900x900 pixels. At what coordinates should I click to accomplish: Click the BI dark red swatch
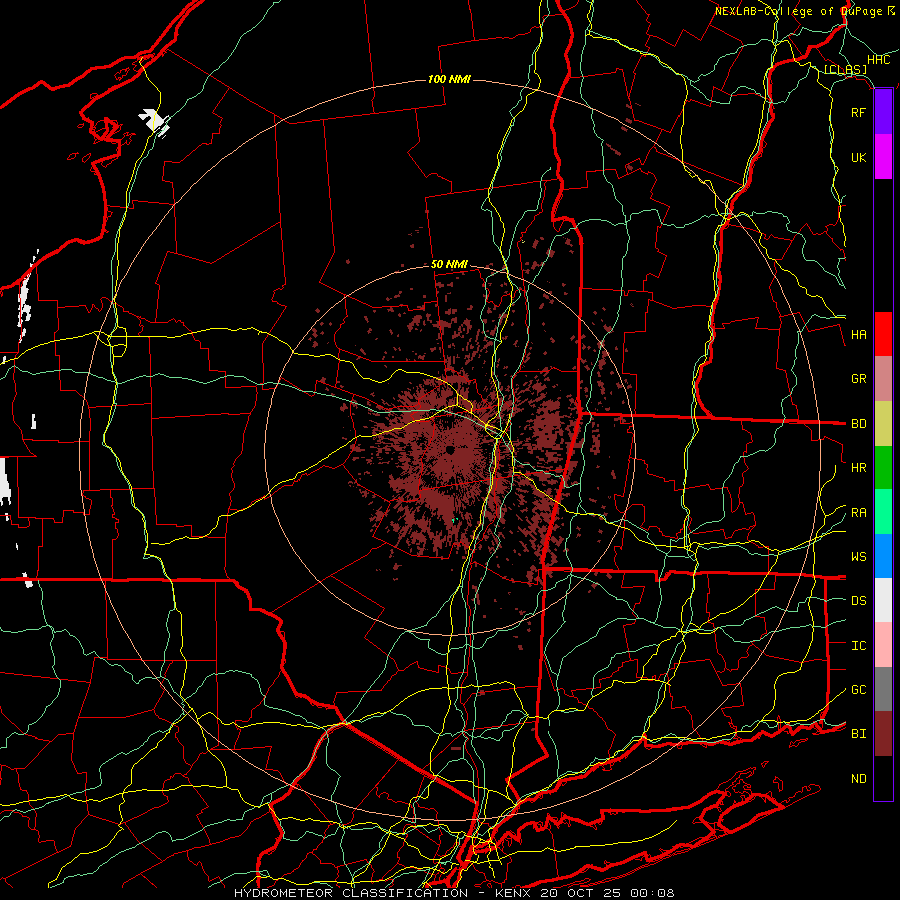[883, 734]
